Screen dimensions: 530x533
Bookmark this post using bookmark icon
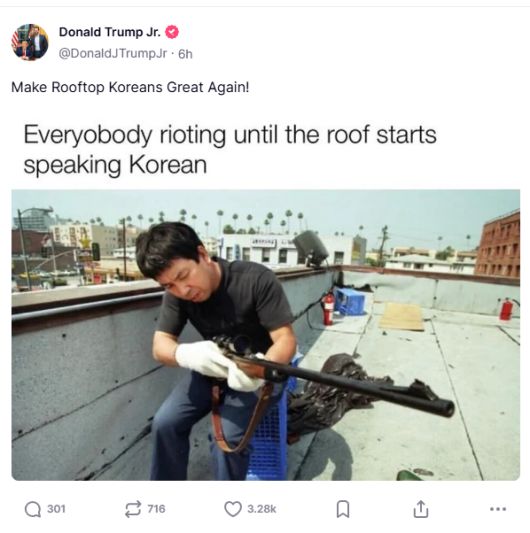pyautogui.click(x=343, y=509)
